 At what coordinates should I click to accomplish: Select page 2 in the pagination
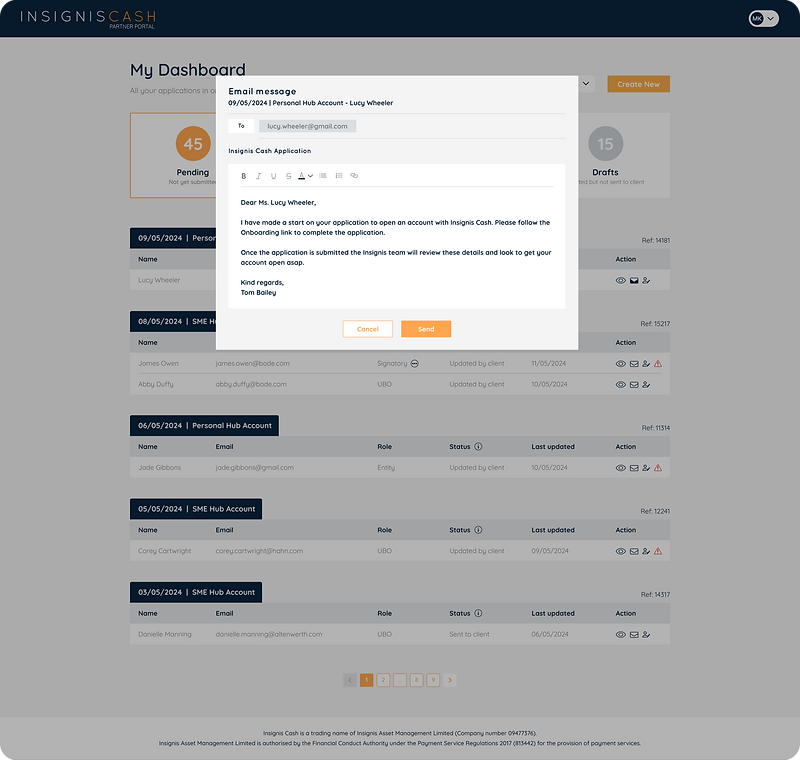[383, 680]
